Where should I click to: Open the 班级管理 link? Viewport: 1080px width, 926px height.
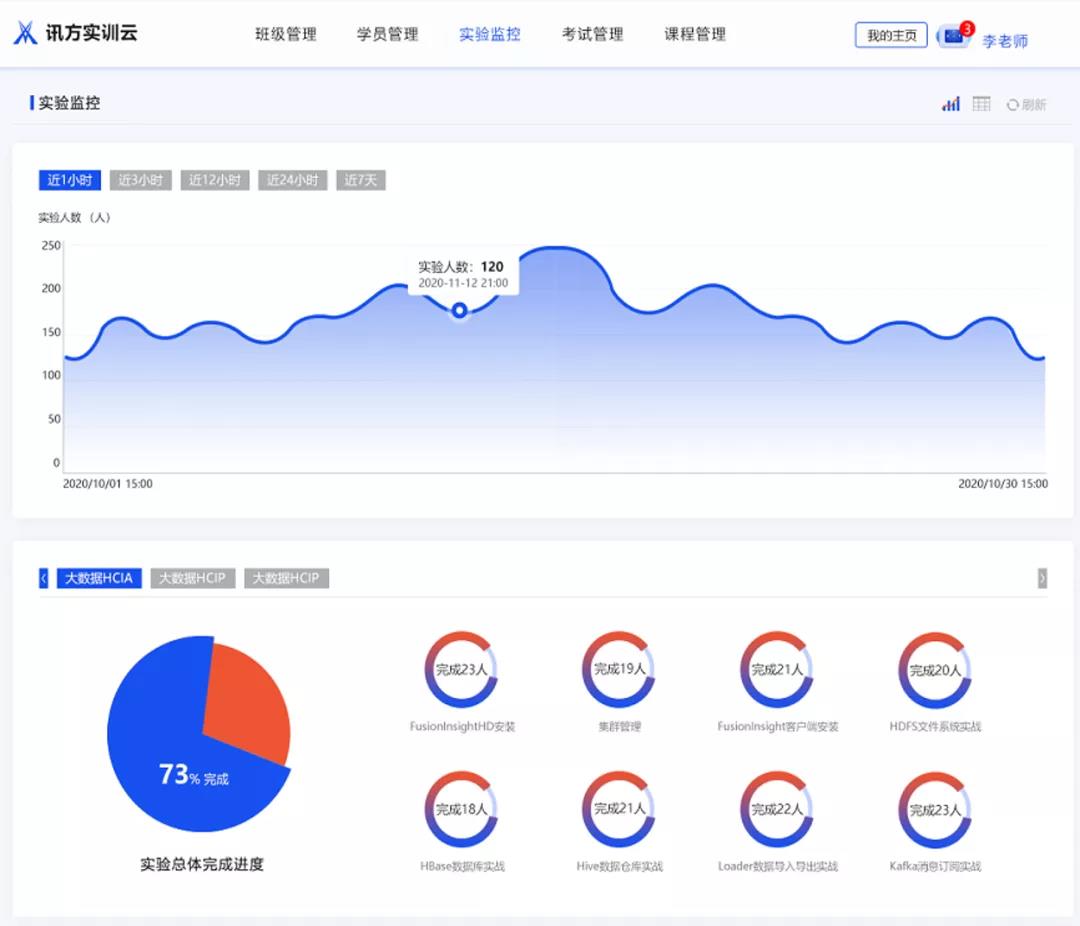[x=286, y=33]
